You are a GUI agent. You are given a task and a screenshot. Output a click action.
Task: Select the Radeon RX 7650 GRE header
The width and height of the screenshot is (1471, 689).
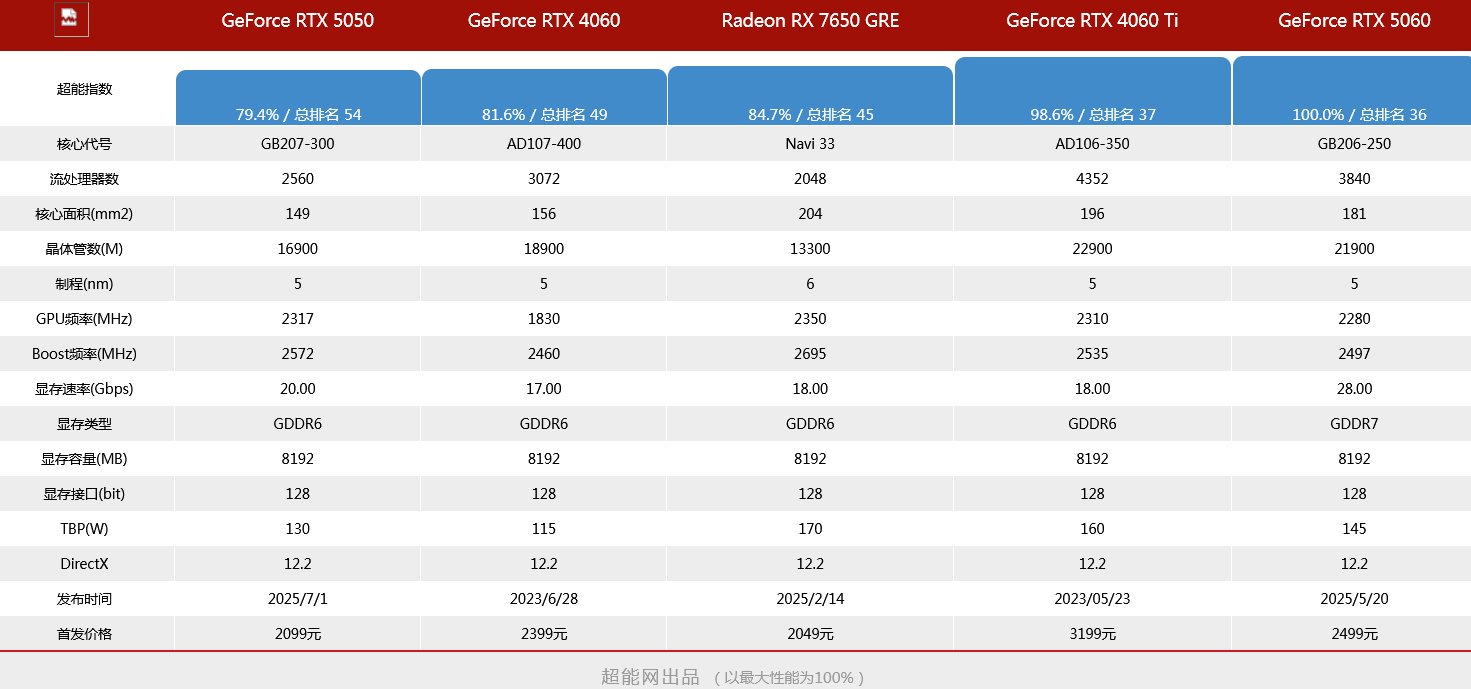[810, 20]
